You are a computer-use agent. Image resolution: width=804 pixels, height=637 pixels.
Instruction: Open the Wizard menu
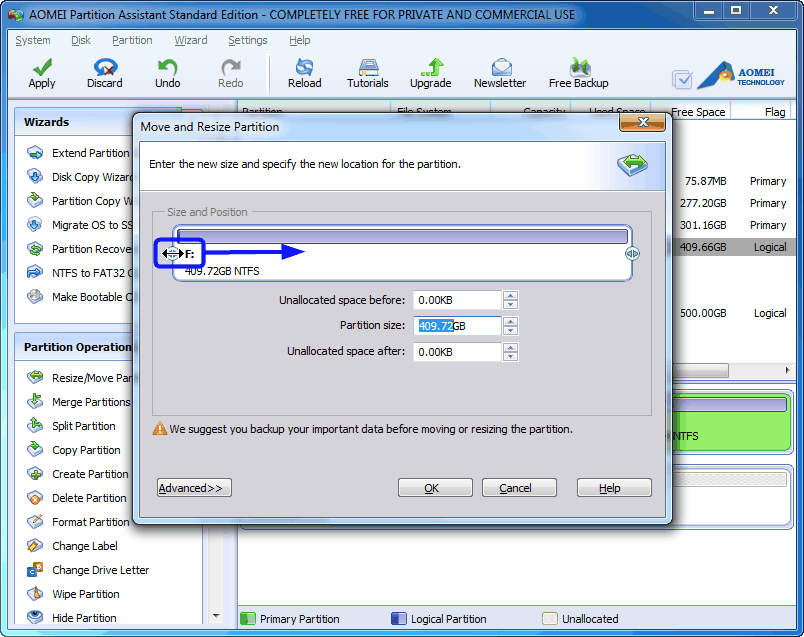click(190, 40)
